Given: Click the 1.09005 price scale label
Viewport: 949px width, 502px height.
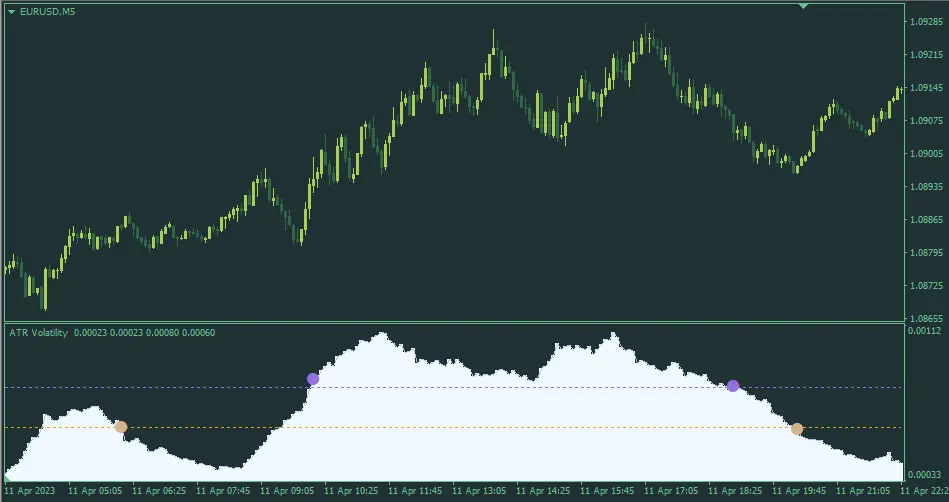Looking at the screenshot, I should (x=926, y=154).
